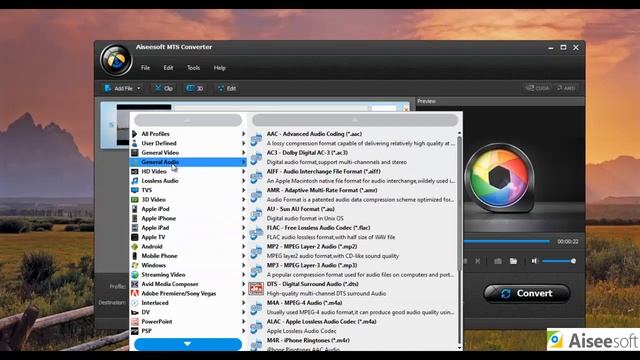Select General Video category

[188, 153]
